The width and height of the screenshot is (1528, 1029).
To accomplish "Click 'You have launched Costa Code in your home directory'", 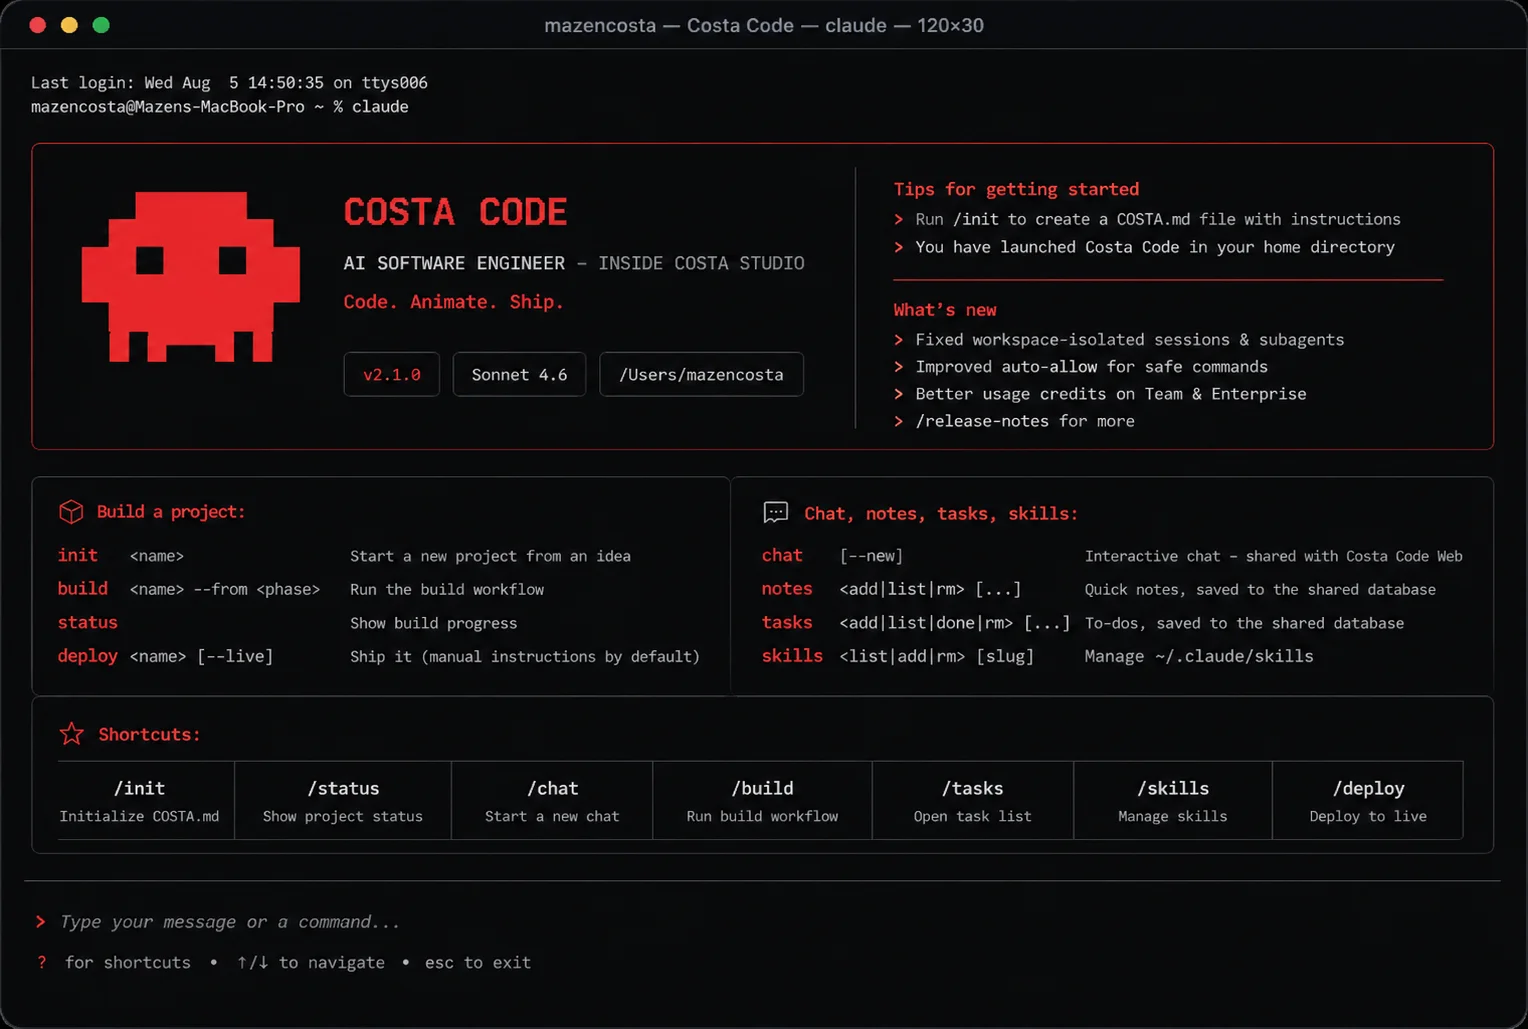I will (1155, 247).
